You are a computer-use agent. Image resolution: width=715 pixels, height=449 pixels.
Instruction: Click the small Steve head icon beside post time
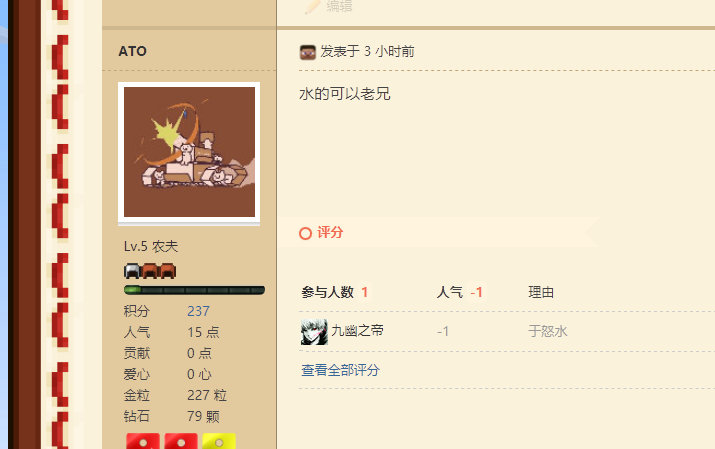pyautogui.click(x=308, y=52)
